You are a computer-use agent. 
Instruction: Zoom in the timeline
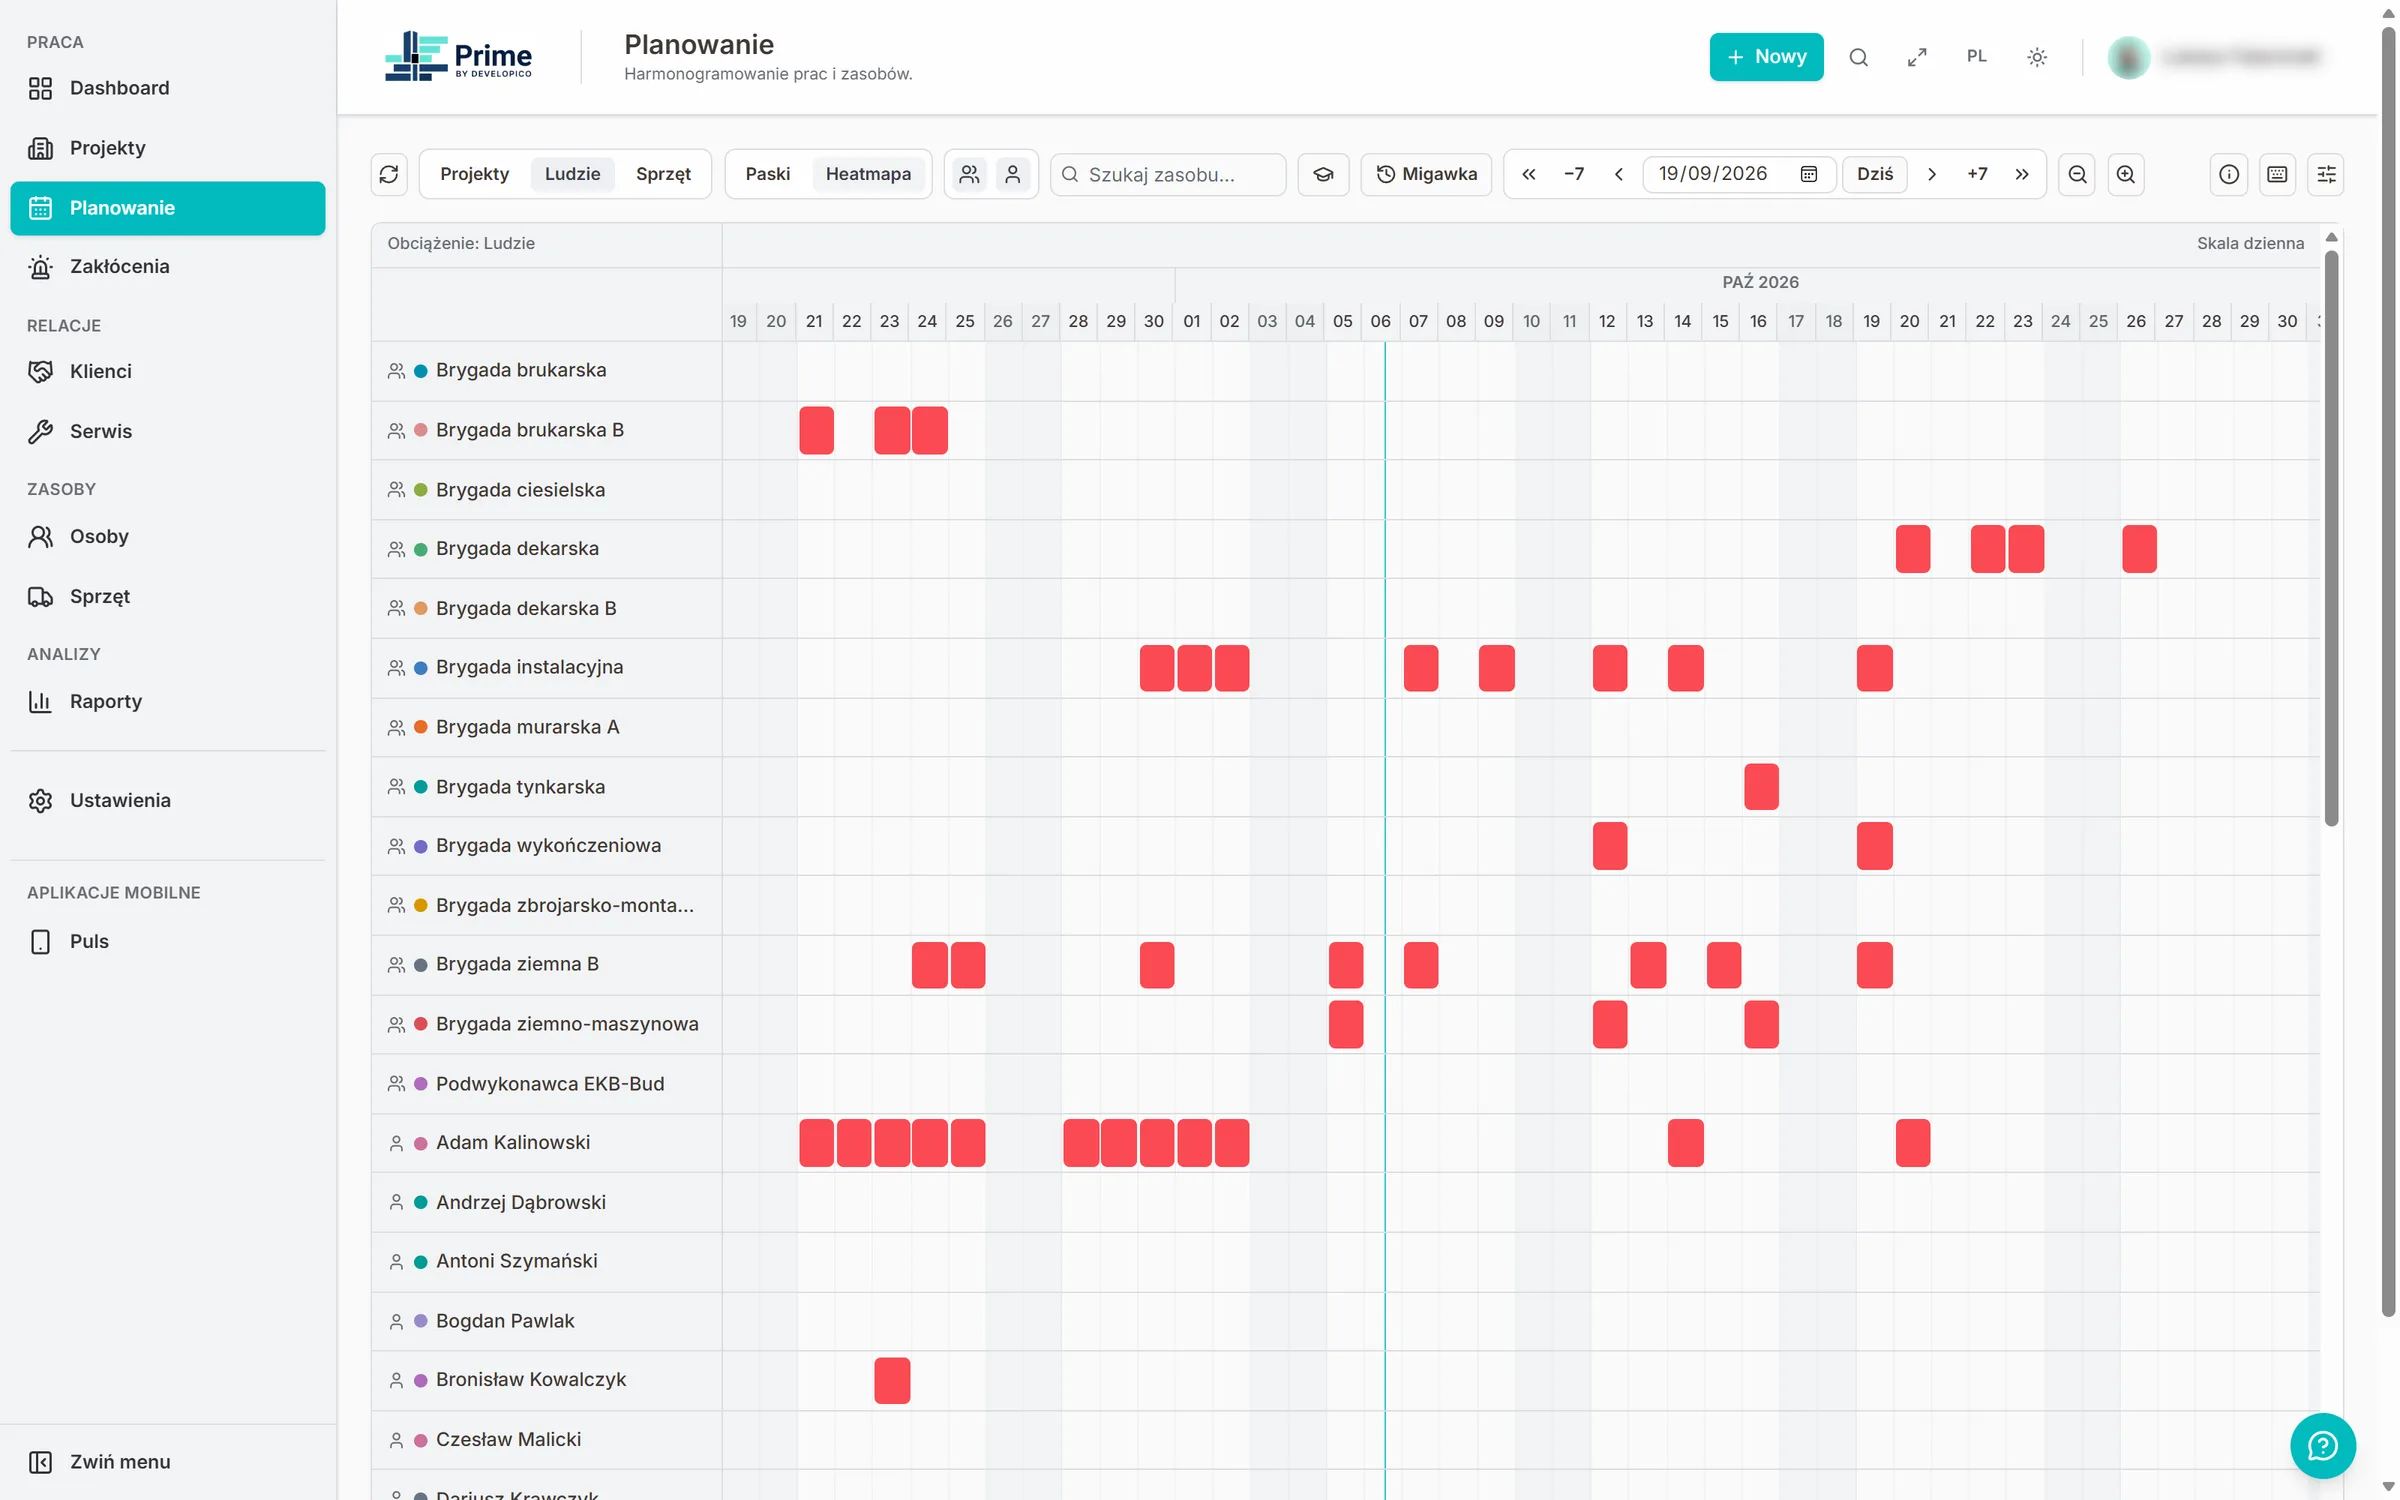click(x=2126, y=174)
